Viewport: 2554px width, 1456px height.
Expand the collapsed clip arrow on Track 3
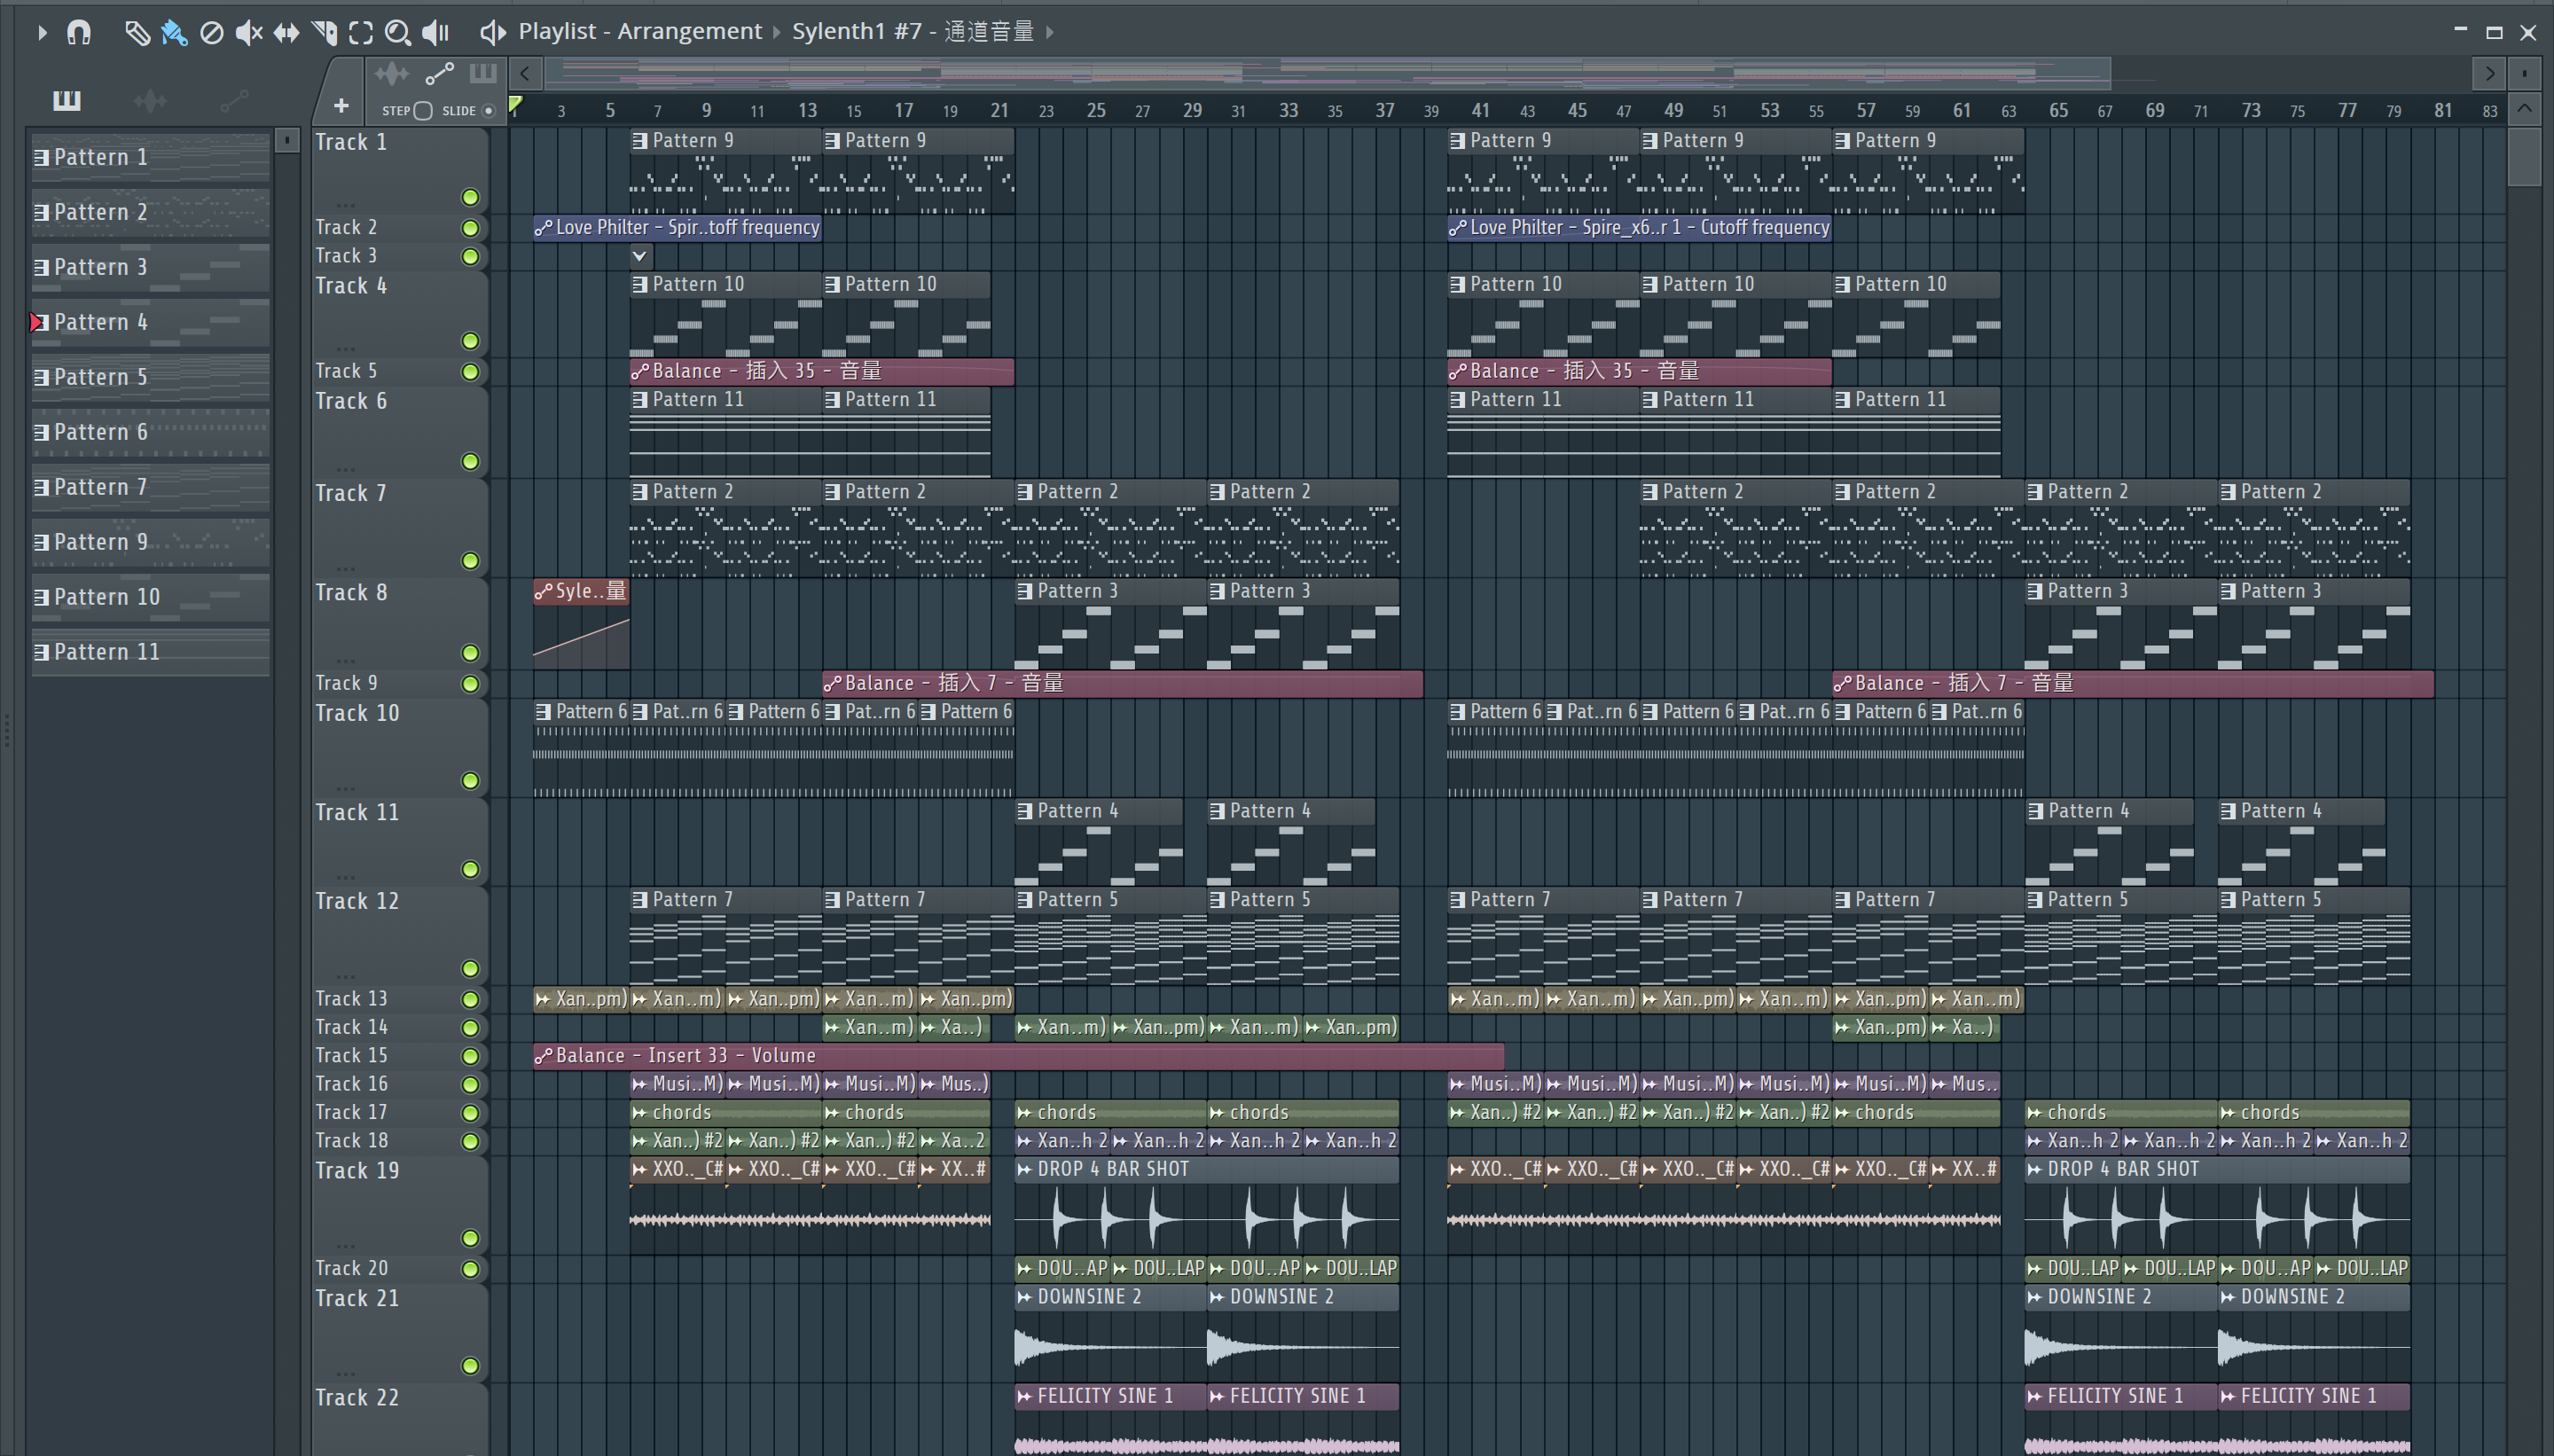640,256
